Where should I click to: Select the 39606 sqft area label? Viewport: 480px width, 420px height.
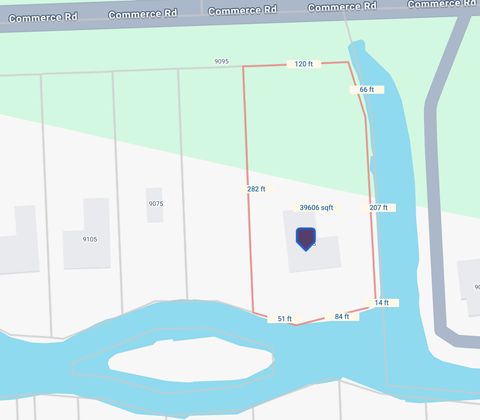[x=316, y=208]
